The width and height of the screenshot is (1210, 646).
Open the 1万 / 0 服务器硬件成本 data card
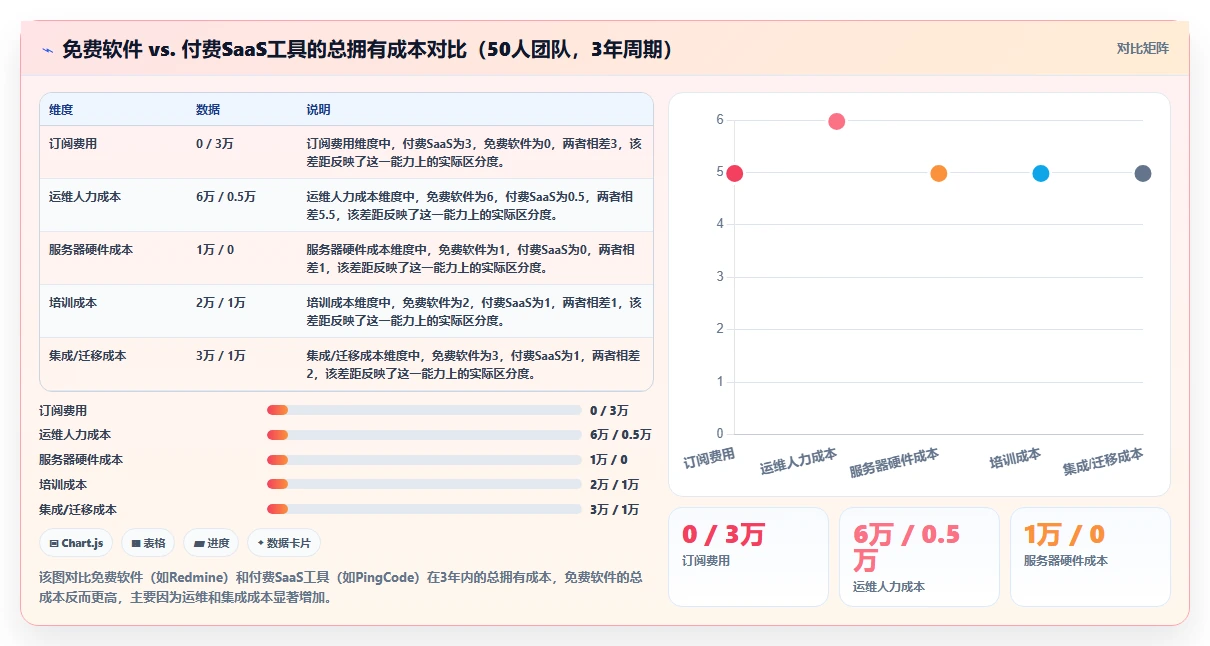1090,557
